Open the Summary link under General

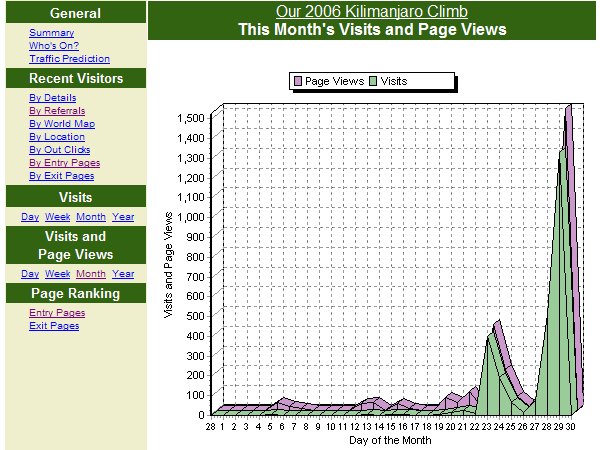pos(51,33)
